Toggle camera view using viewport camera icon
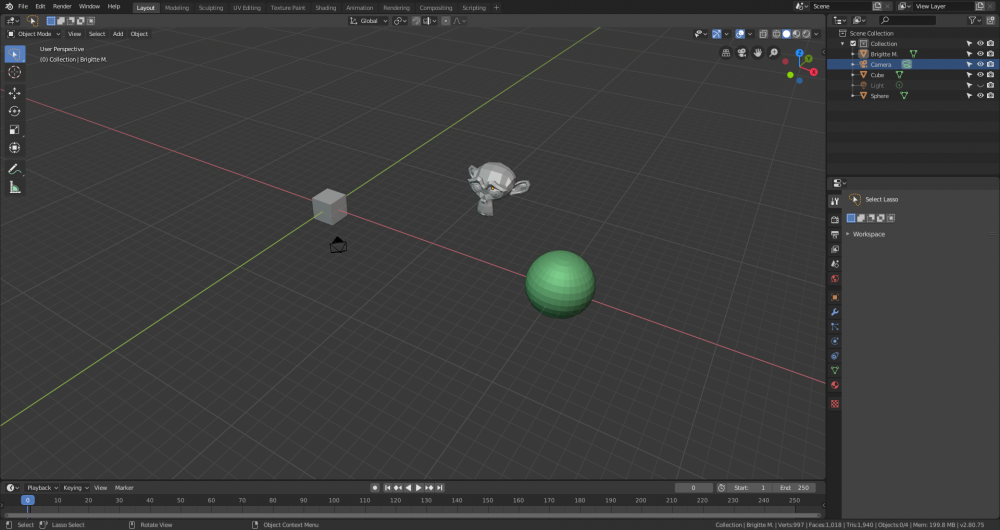1000x530 pixels. click(742, 53)
